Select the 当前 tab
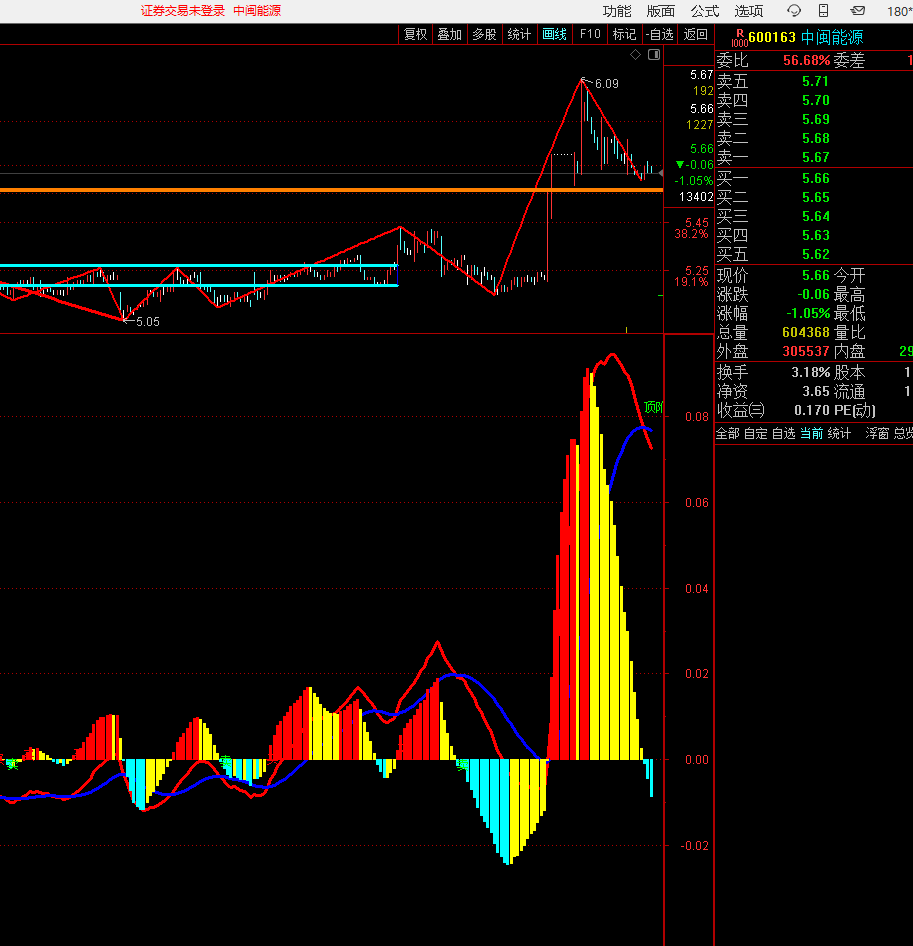 pos(812,433)
